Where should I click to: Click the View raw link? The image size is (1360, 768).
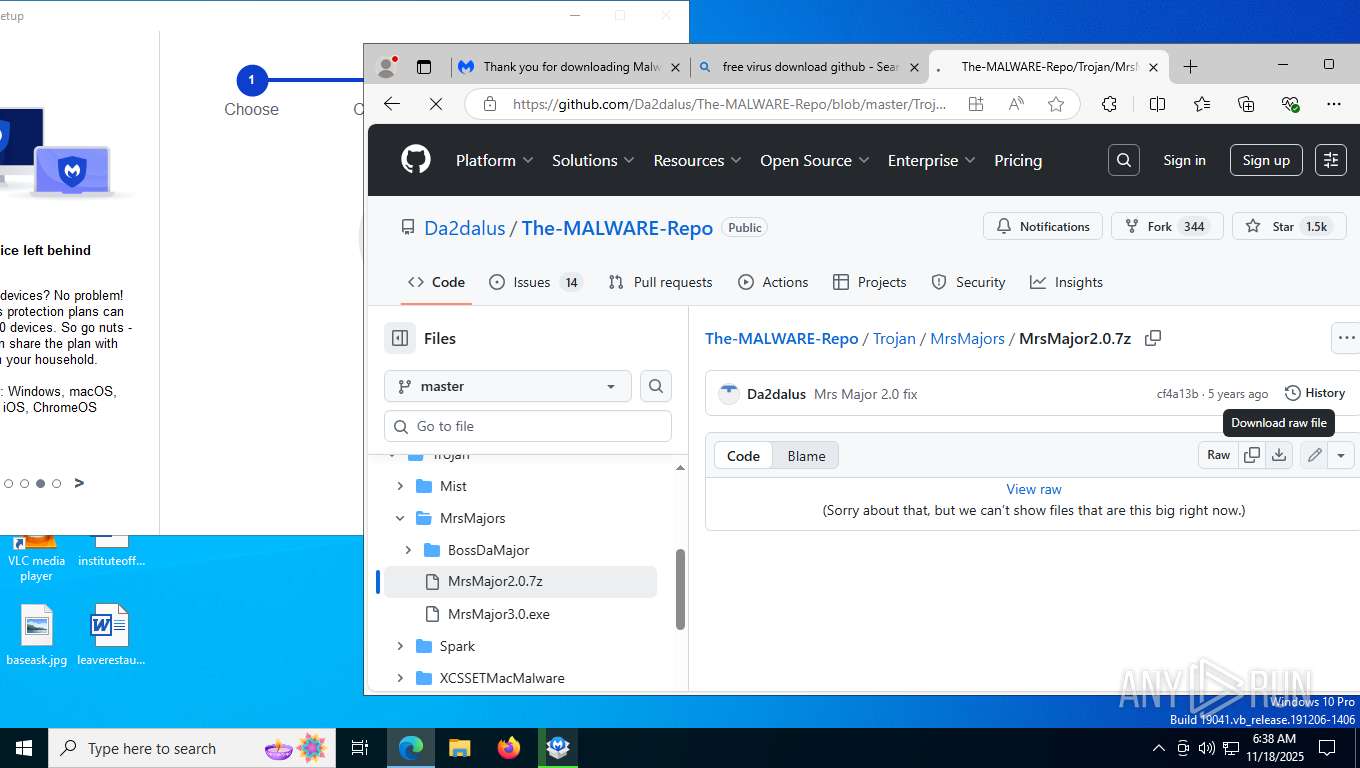pyautogui.click(x=1034, y=489)
